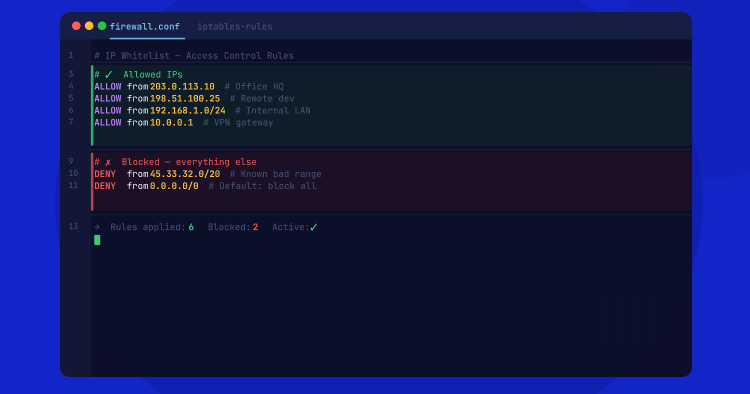Click the '# Office HQ' comment
This screenshot has width=750, height=394.
click(x=254, y=87)
